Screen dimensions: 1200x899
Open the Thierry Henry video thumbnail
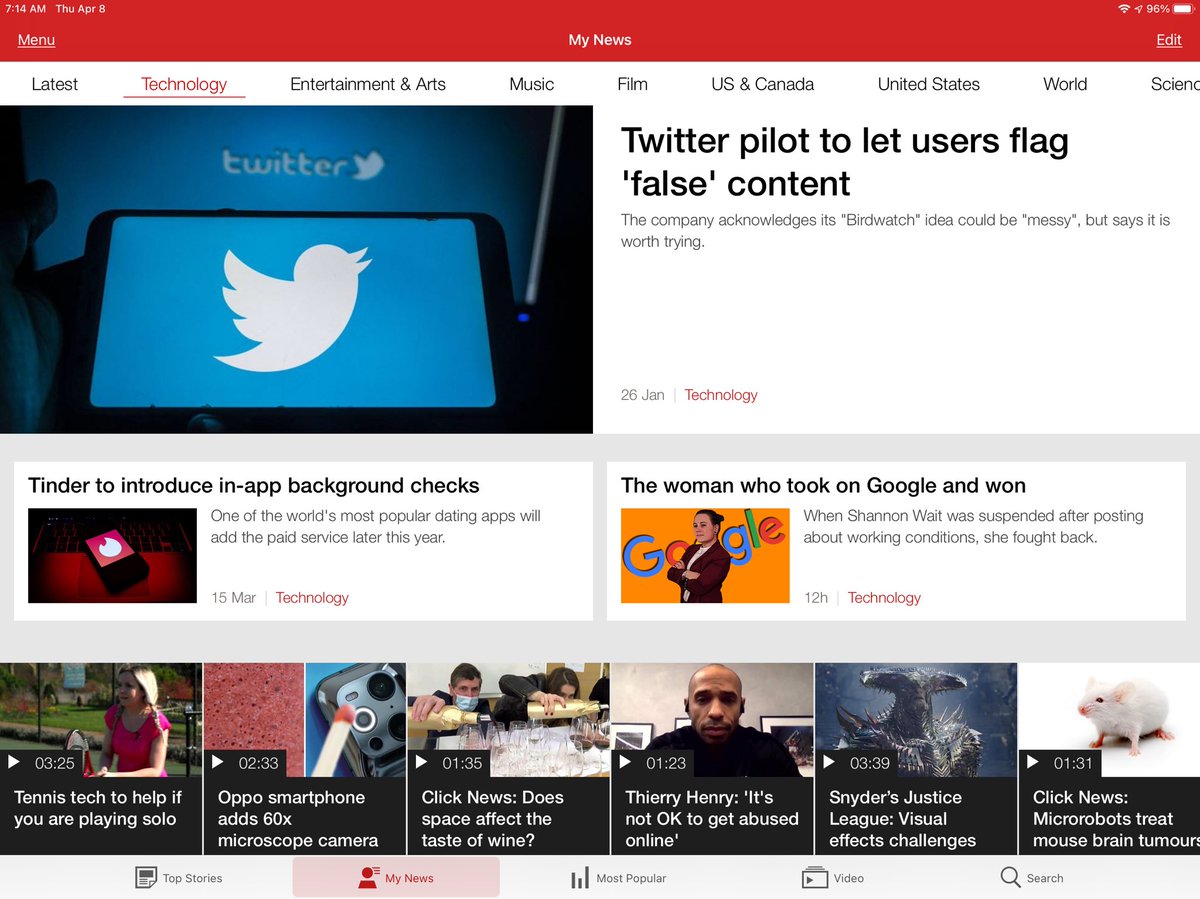pyautogui.click(x=712, y=719)
